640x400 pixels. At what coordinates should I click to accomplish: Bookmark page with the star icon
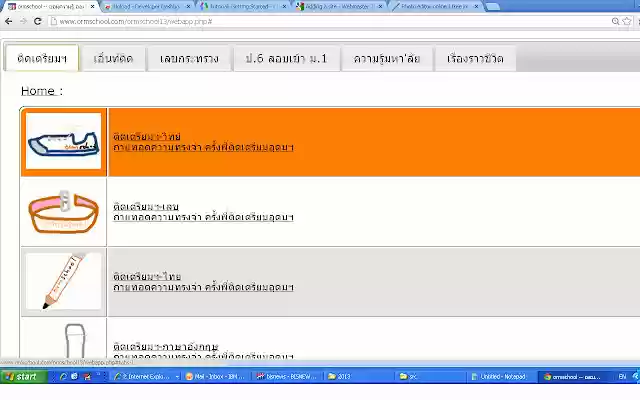click(627, 21)
